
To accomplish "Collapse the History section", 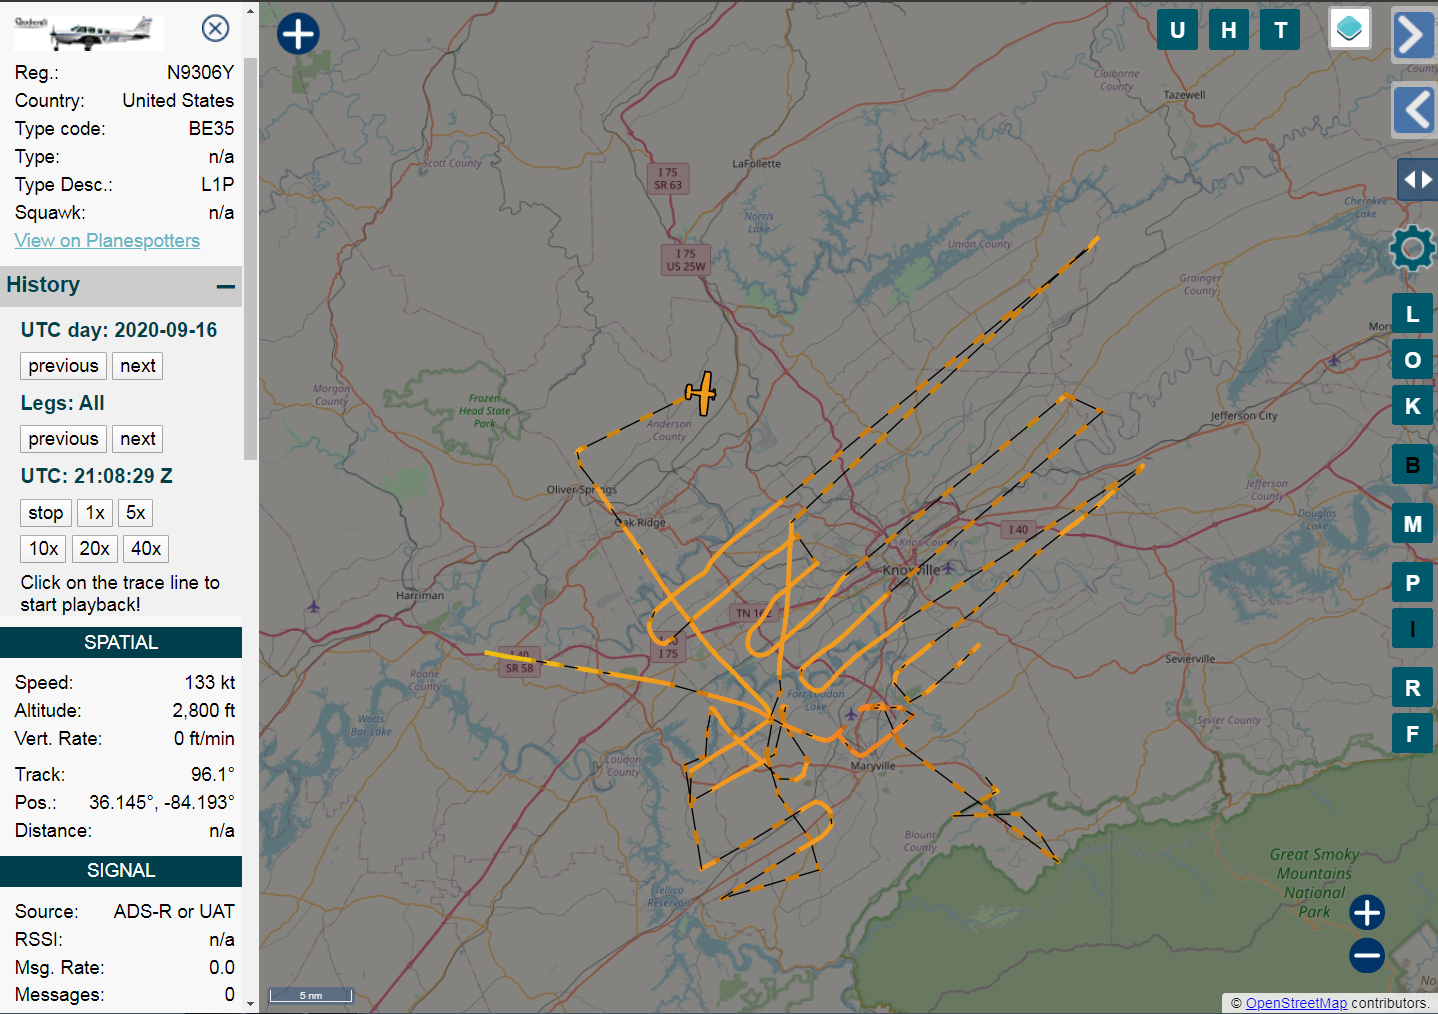I will (x=226, y=287).
